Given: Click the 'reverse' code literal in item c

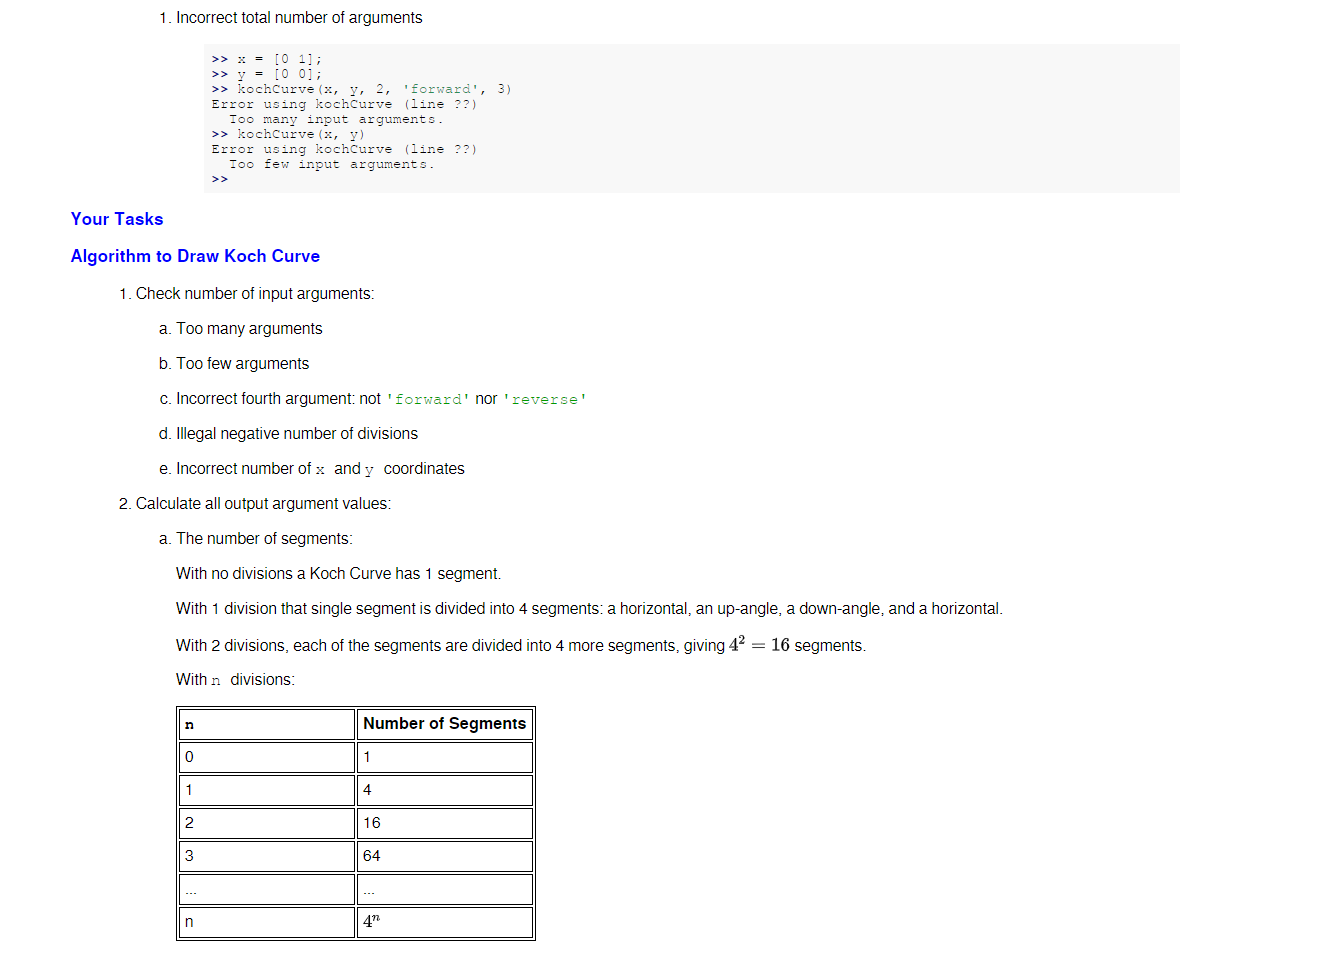Looking at the screenshot, I should tap(545, 399).
